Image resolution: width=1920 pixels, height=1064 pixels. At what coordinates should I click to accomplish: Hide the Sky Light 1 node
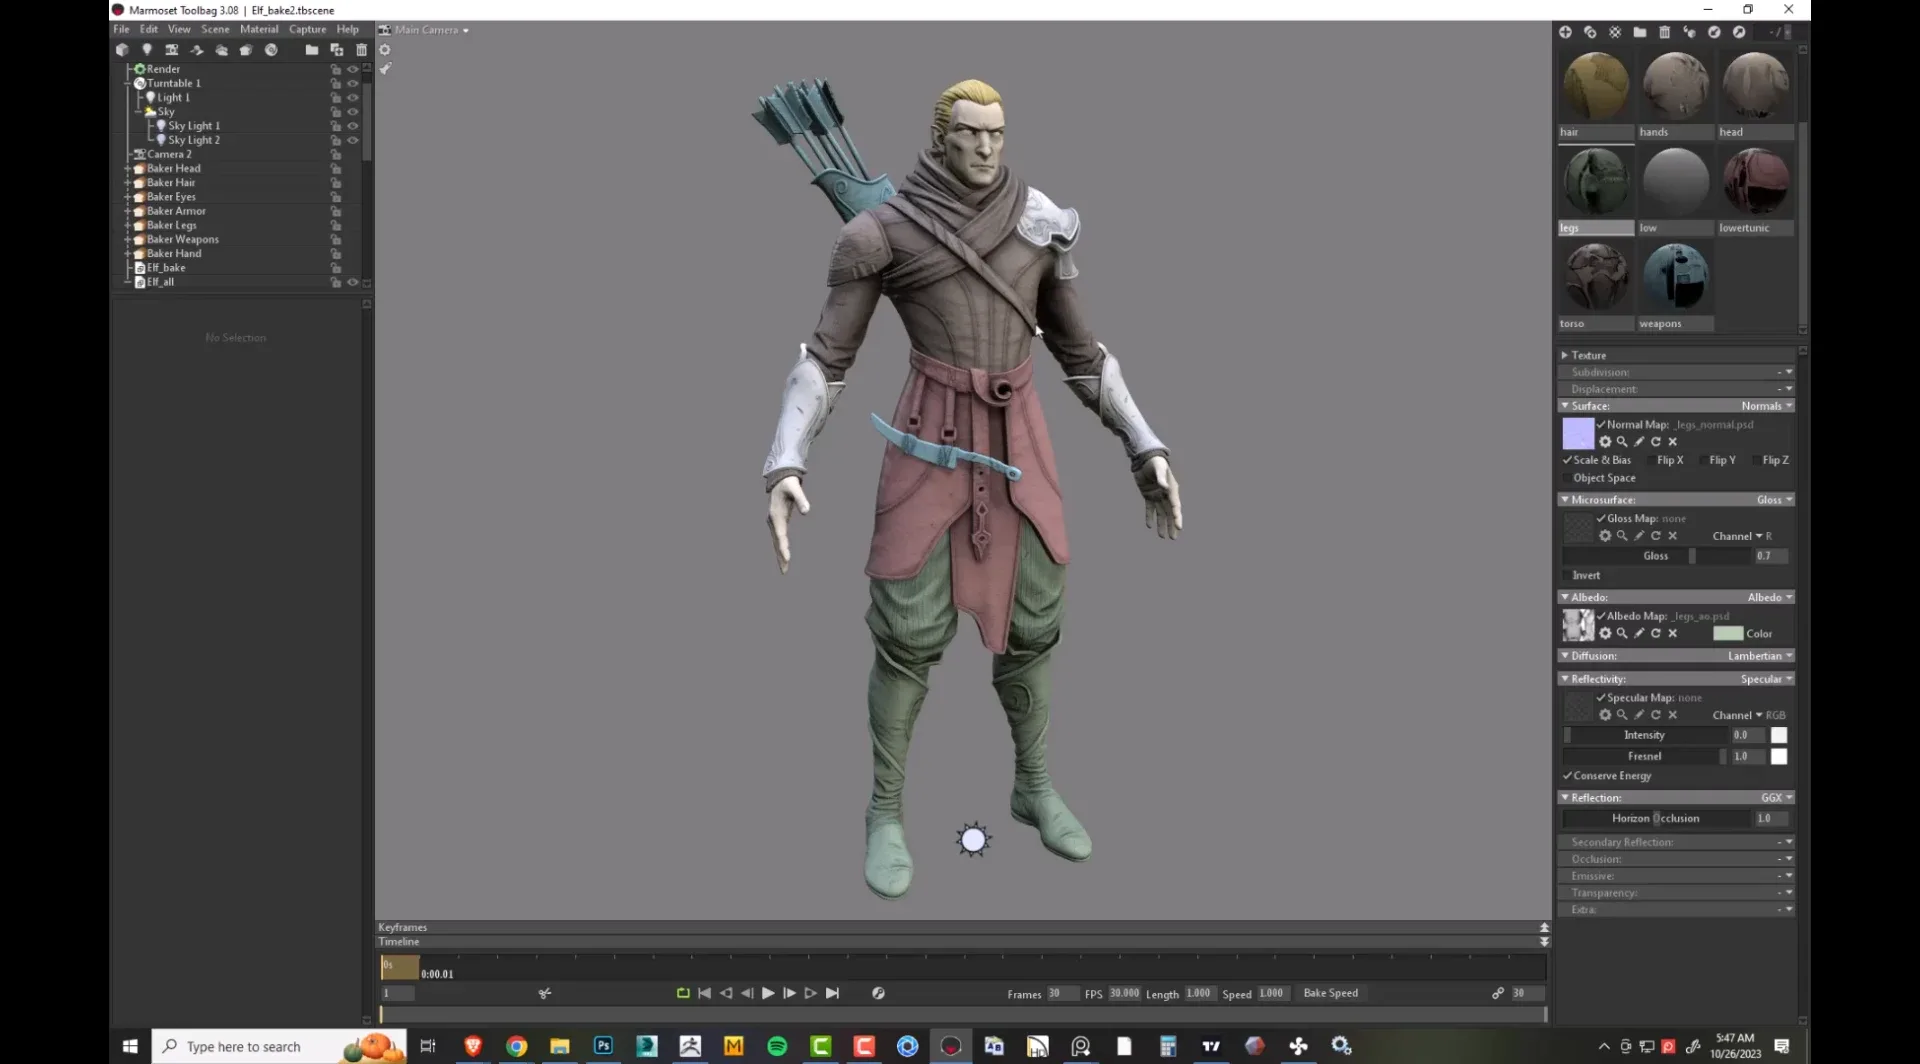point(353,126)
